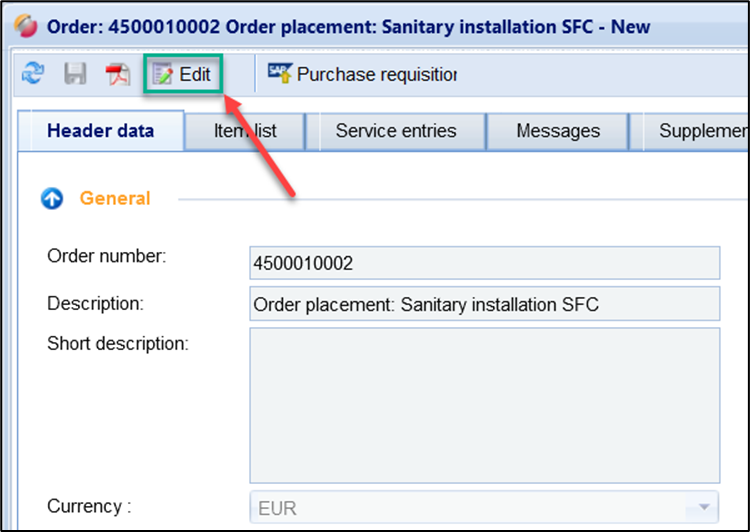Click the refresh icon in the toolbar
Screen dimensions: 750x532
pos(33,75)
